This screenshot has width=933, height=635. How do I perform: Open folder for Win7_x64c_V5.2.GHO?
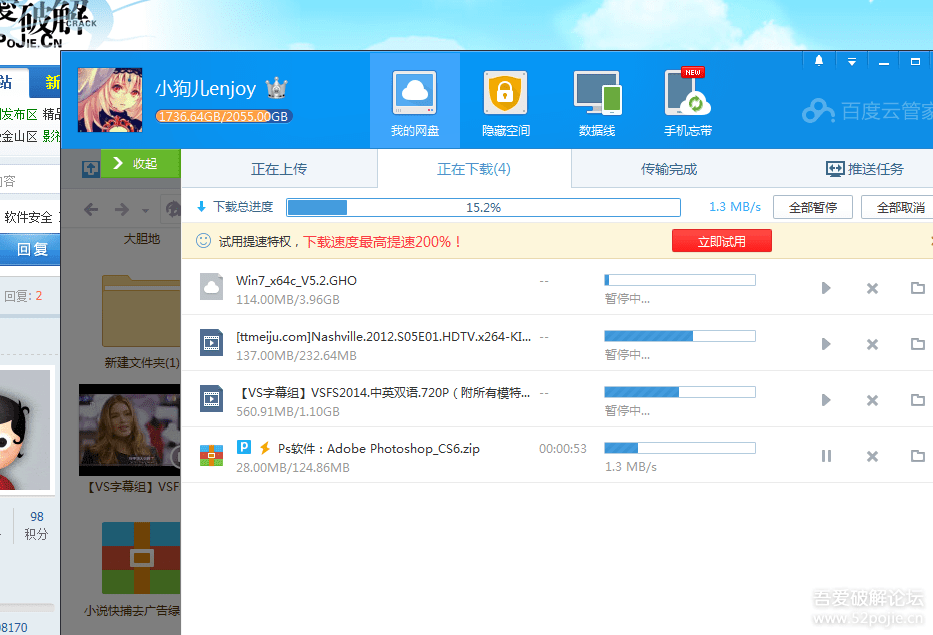tap(918, 288)
